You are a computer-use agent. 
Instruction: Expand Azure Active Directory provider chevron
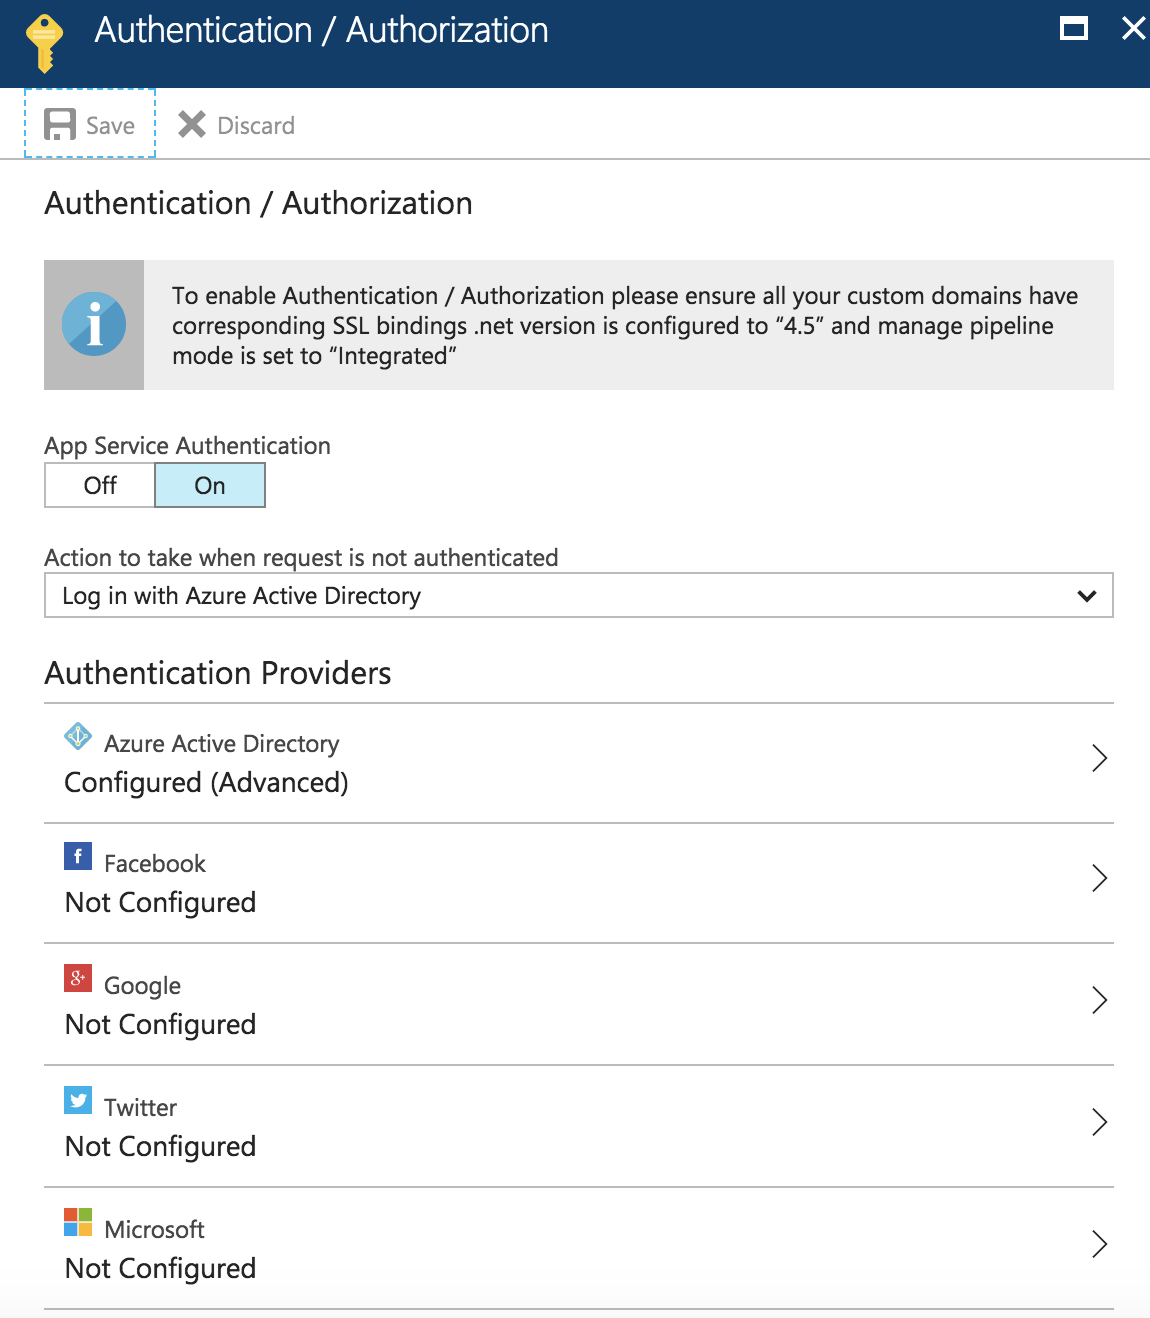click(x=1100, y=758)
